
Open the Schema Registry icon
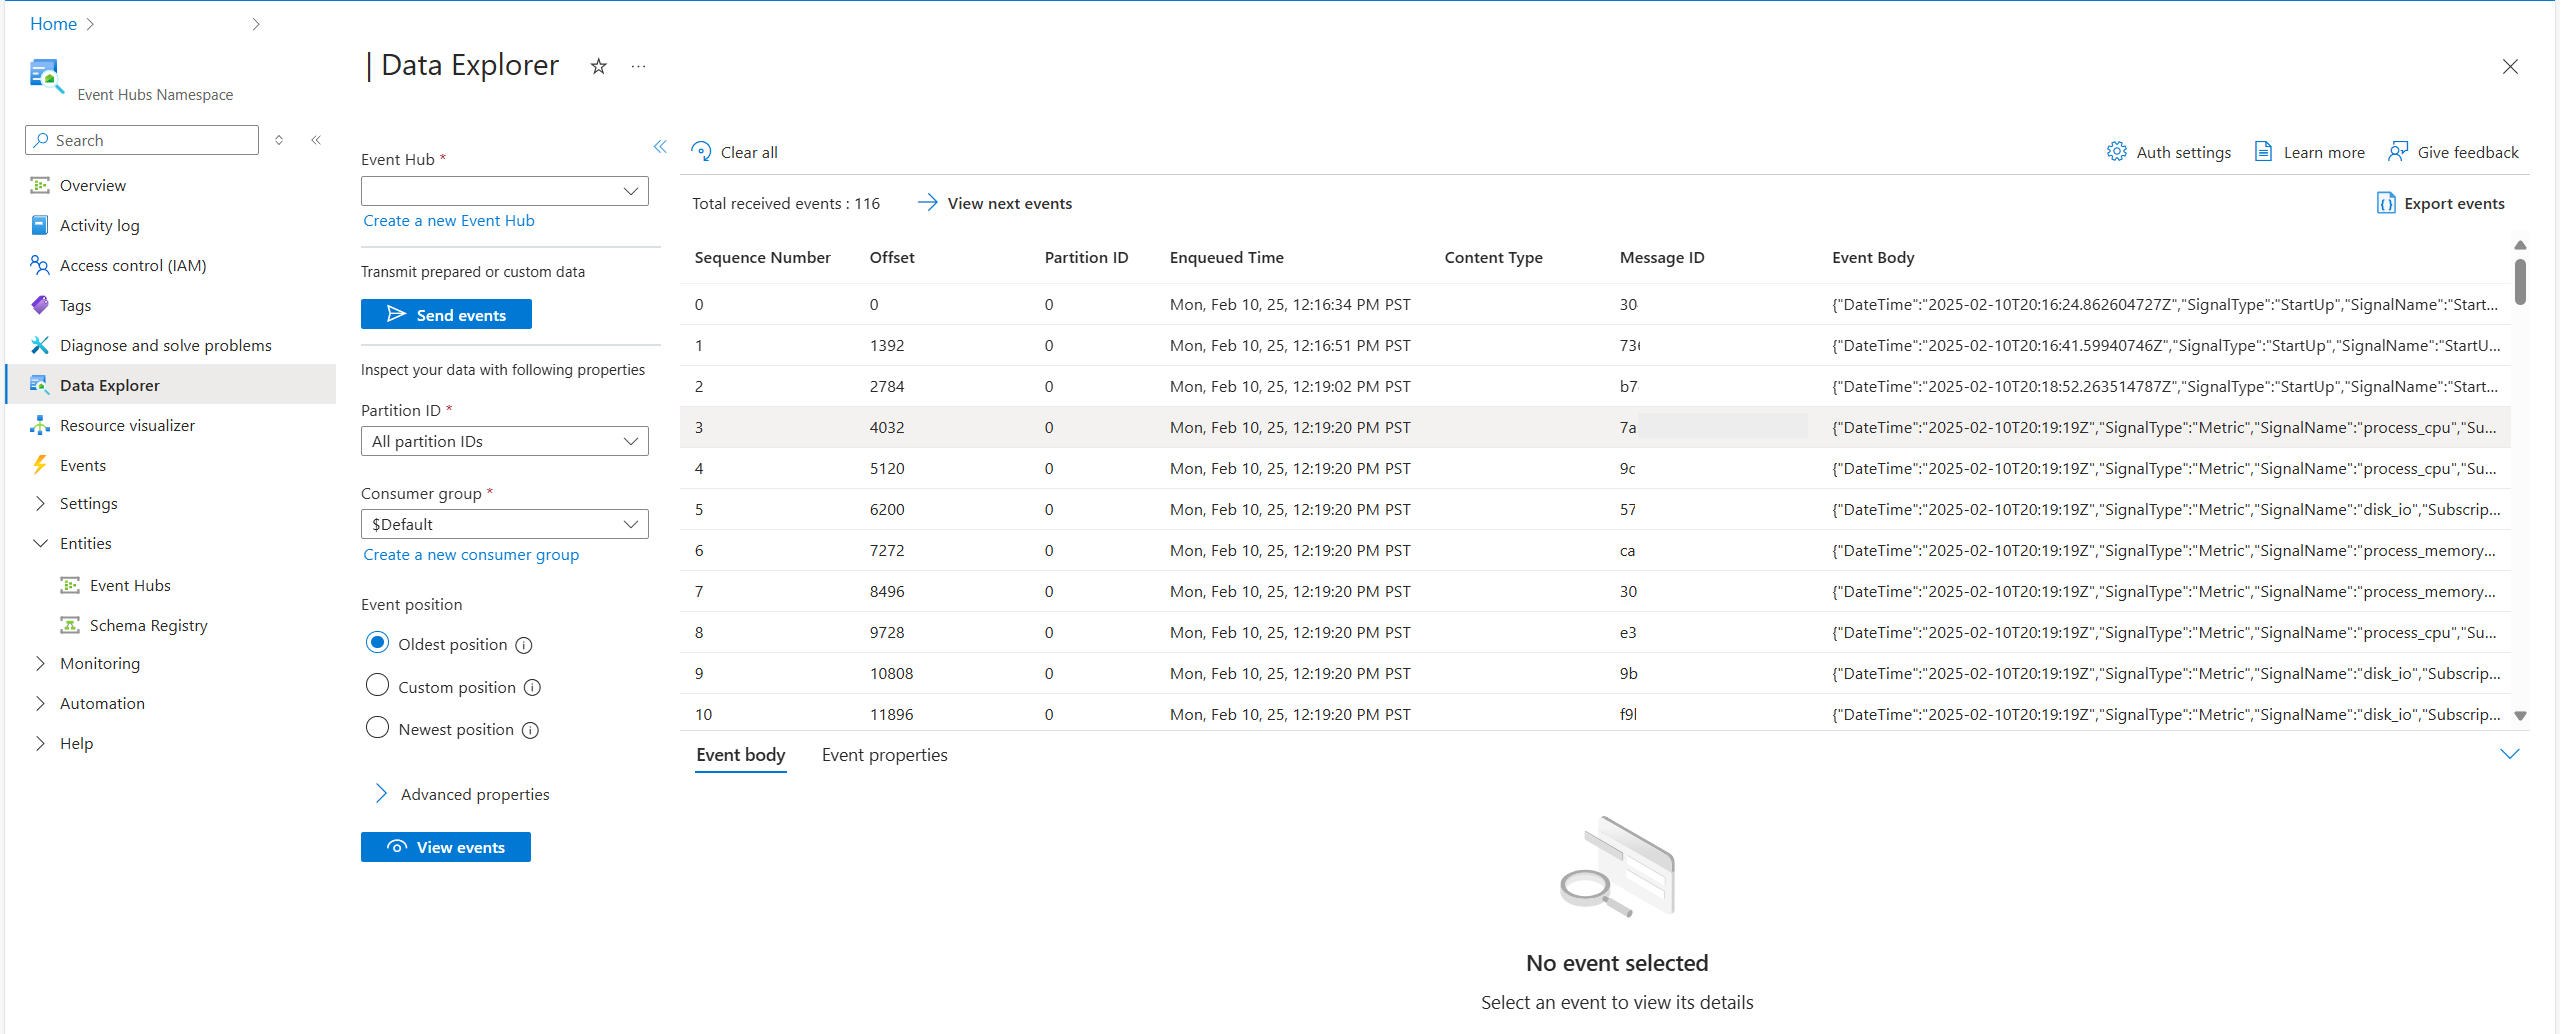pos(70,625)
